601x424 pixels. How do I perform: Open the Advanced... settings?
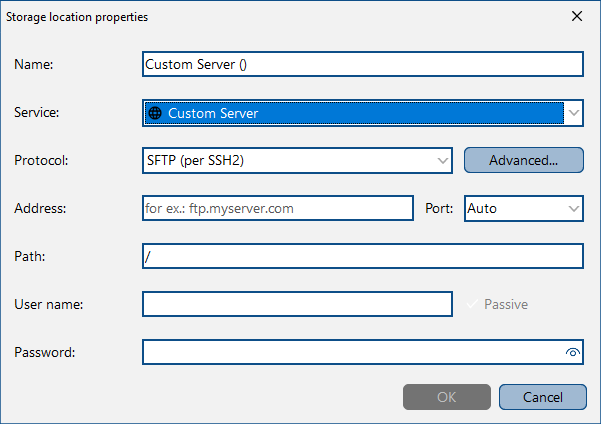tap(524, 160)
